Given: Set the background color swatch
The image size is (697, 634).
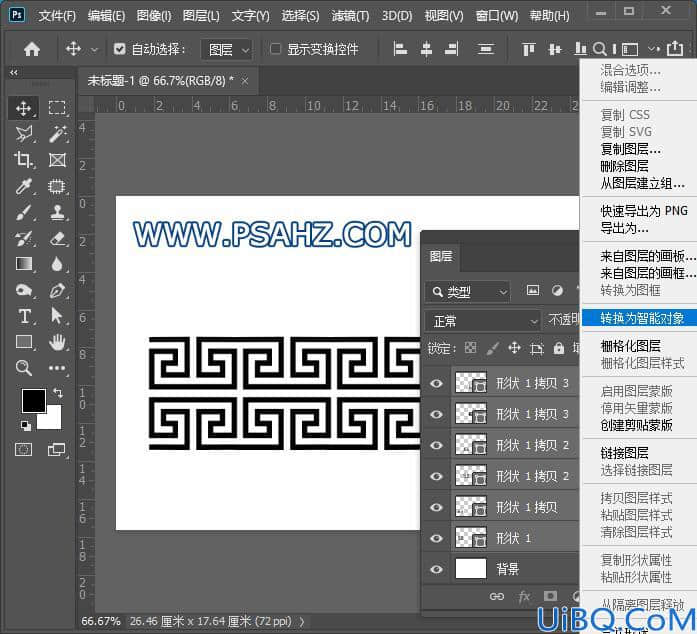Looking at the screenshot, I should point(52,420).
